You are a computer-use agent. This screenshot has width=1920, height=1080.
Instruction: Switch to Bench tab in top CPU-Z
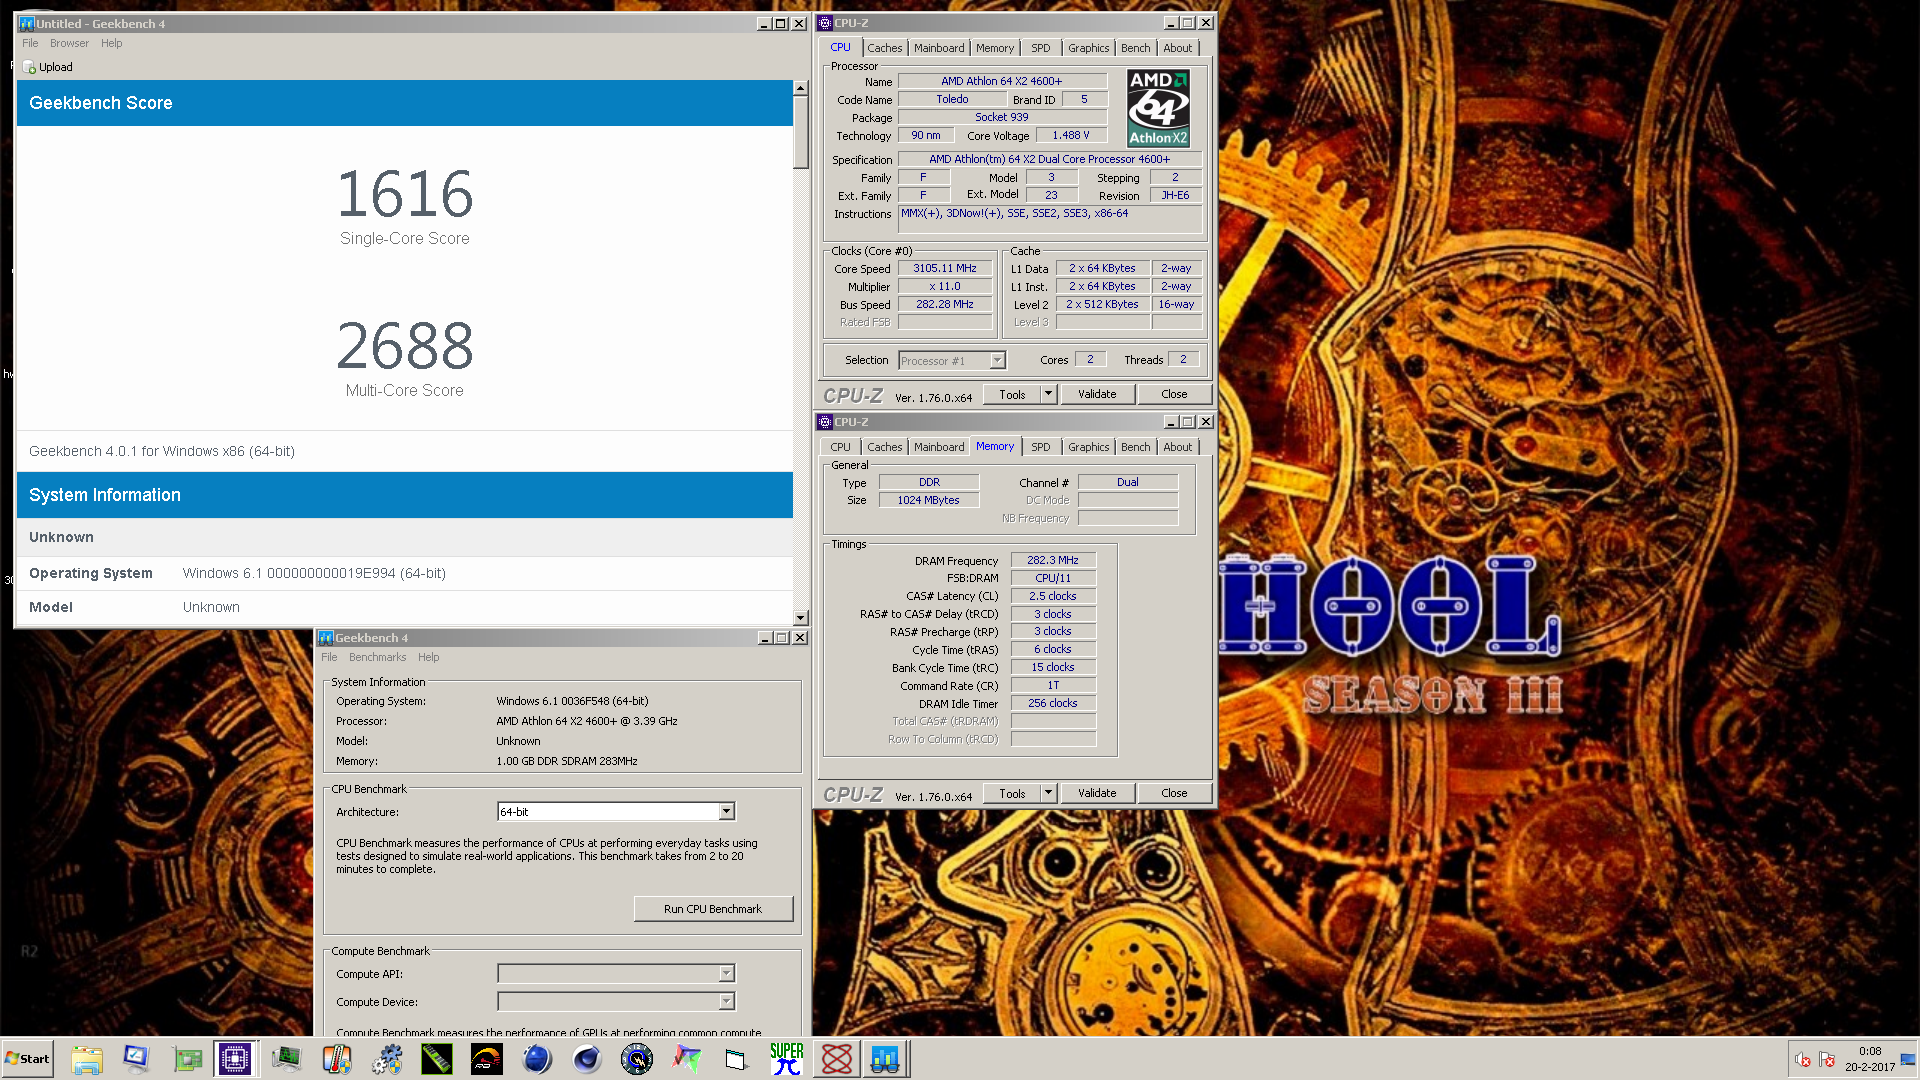[1135, 48]
